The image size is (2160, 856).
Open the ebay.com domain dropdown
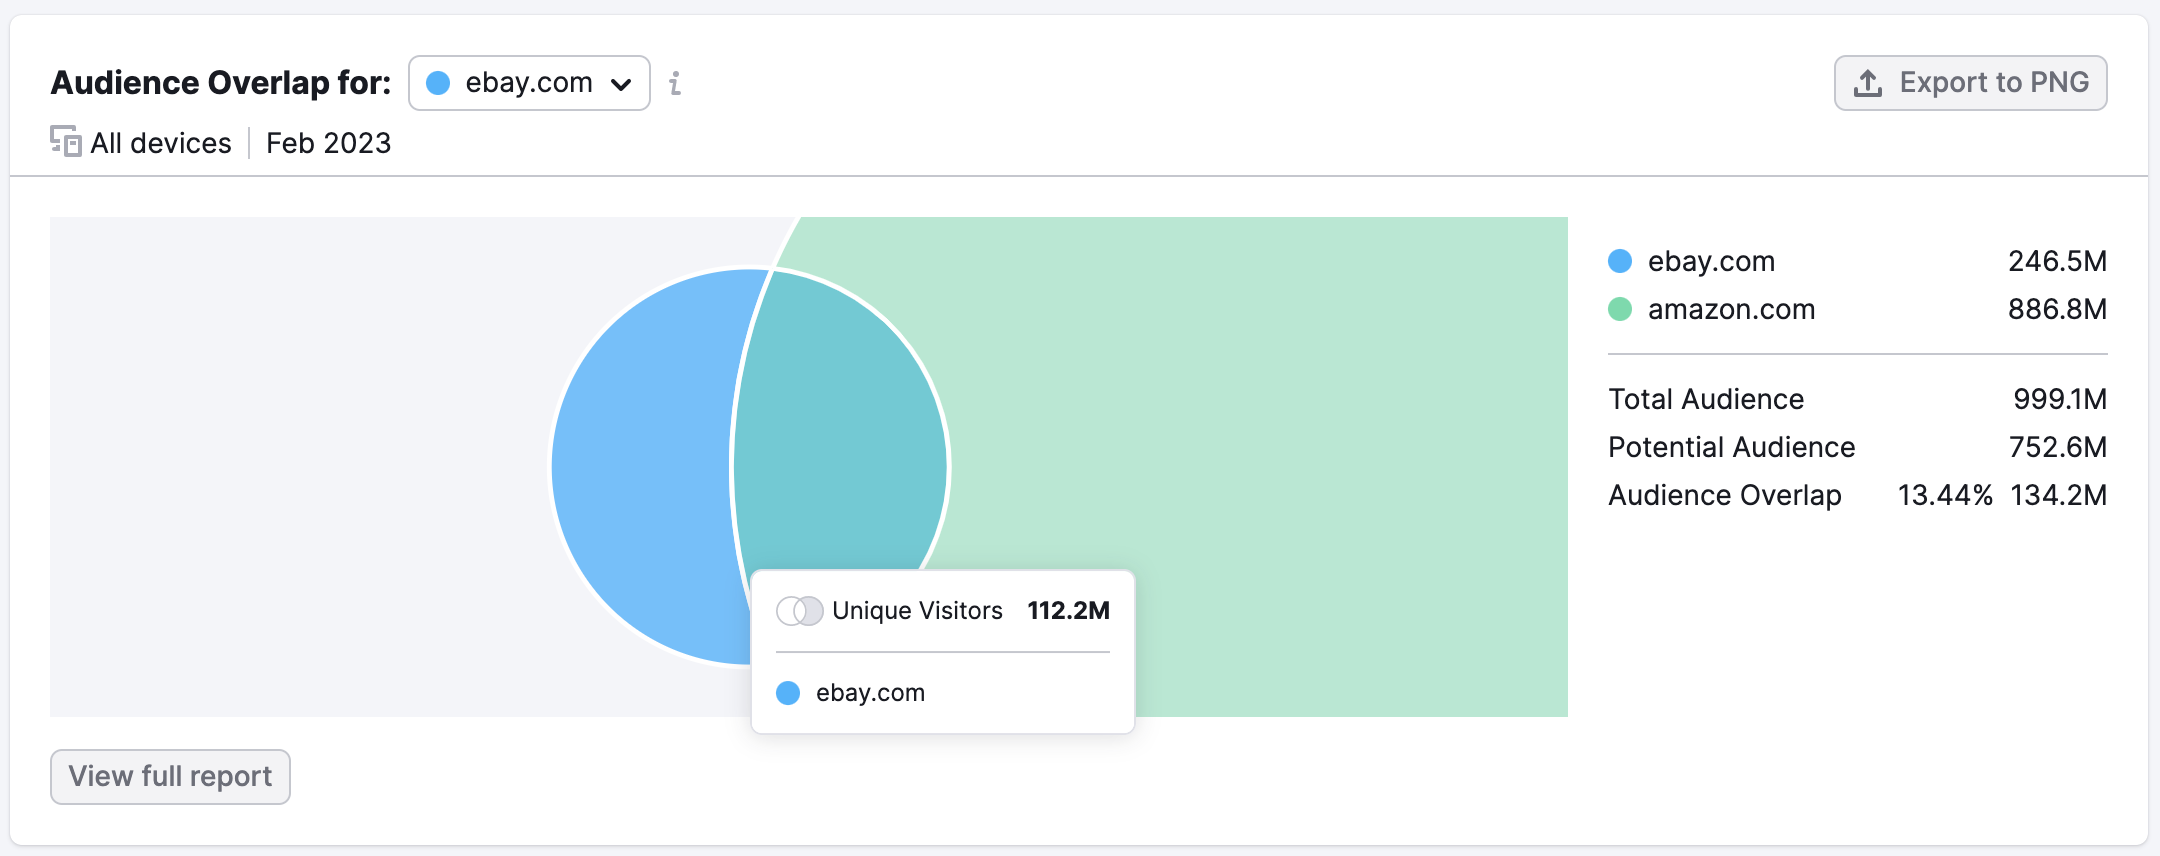click(x=529, y=83)
